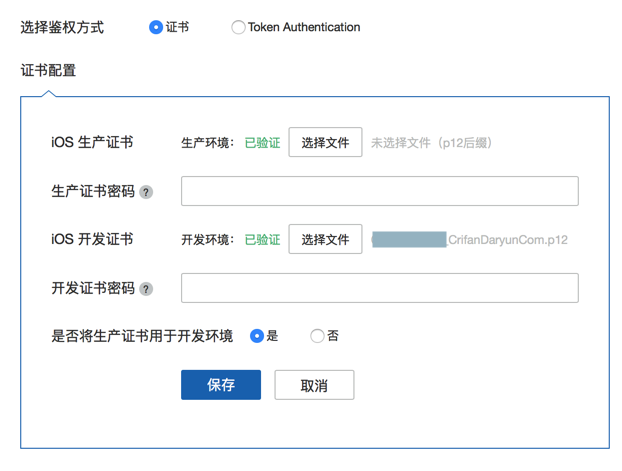Focus the 生产证书密码 input field
This screenshot has height=471, width=622.
pyautogui.click(x=379, y=191)
